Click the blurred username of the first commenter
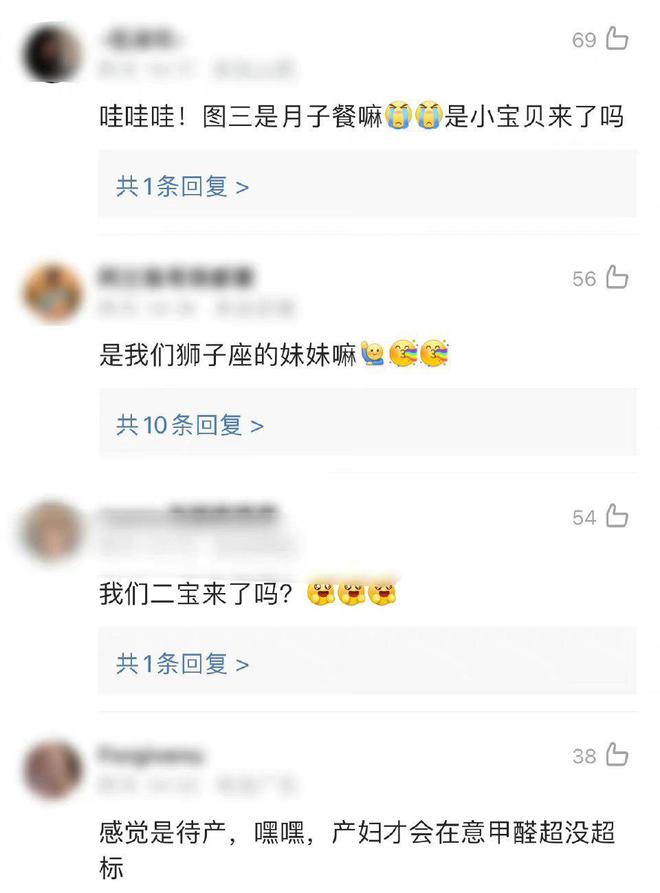The height and width of the screenshot is (893, 660). coord(138,38)
